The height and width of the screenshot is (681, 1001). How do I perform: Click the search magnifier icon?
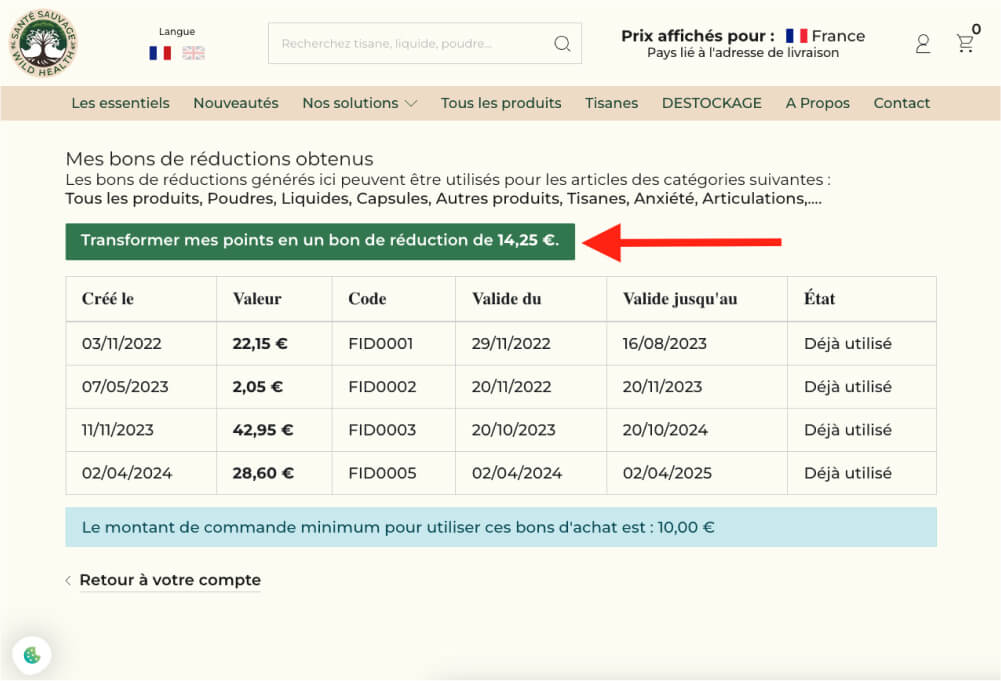click(562, 43)
